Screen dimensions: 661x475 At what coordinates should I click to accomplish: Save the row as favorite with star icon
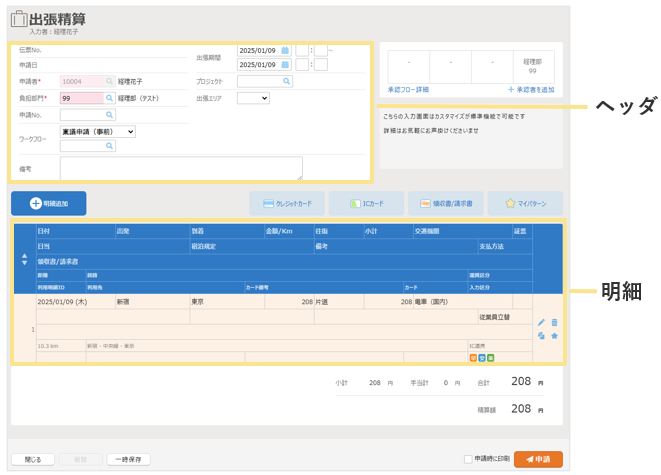[554, 336]
